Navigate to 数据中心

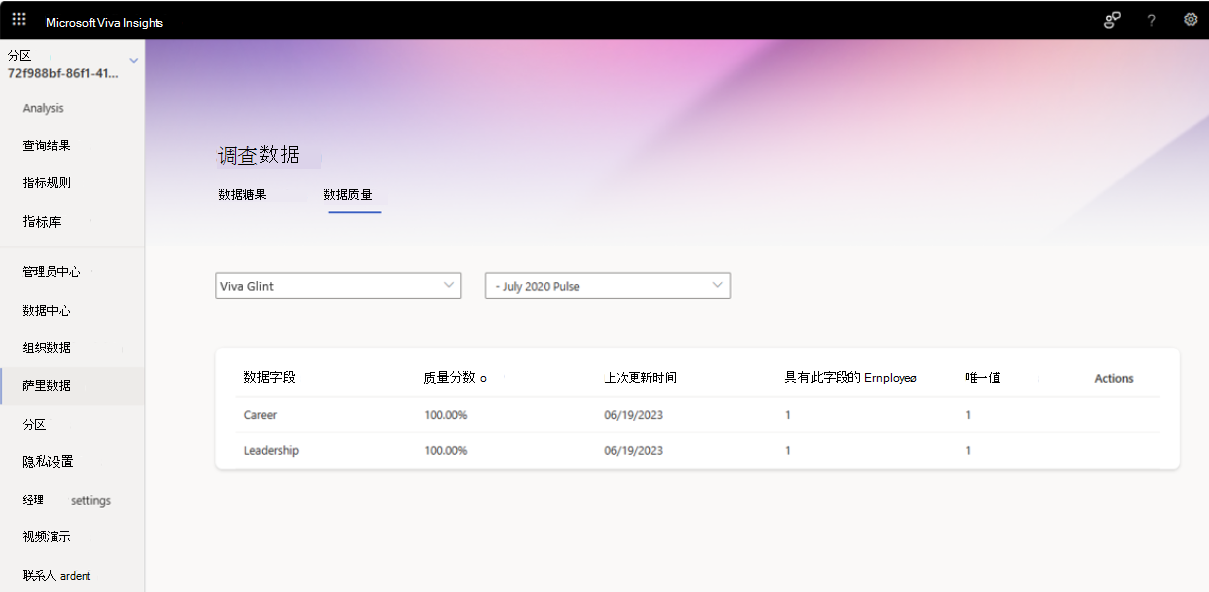coord(44,310)
